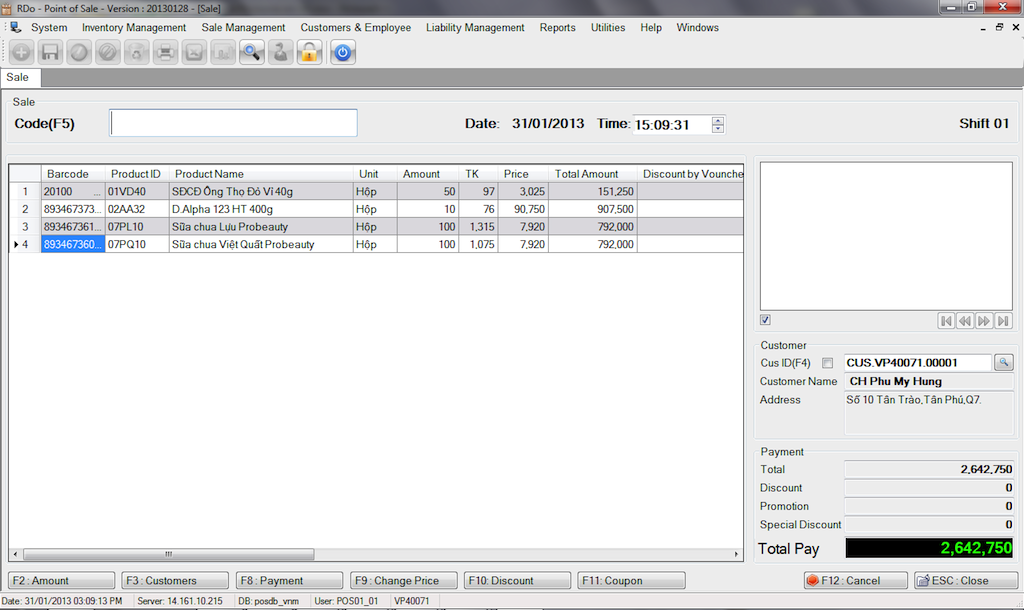Uncheck the checkbox below the preview panel

[766, 320]
